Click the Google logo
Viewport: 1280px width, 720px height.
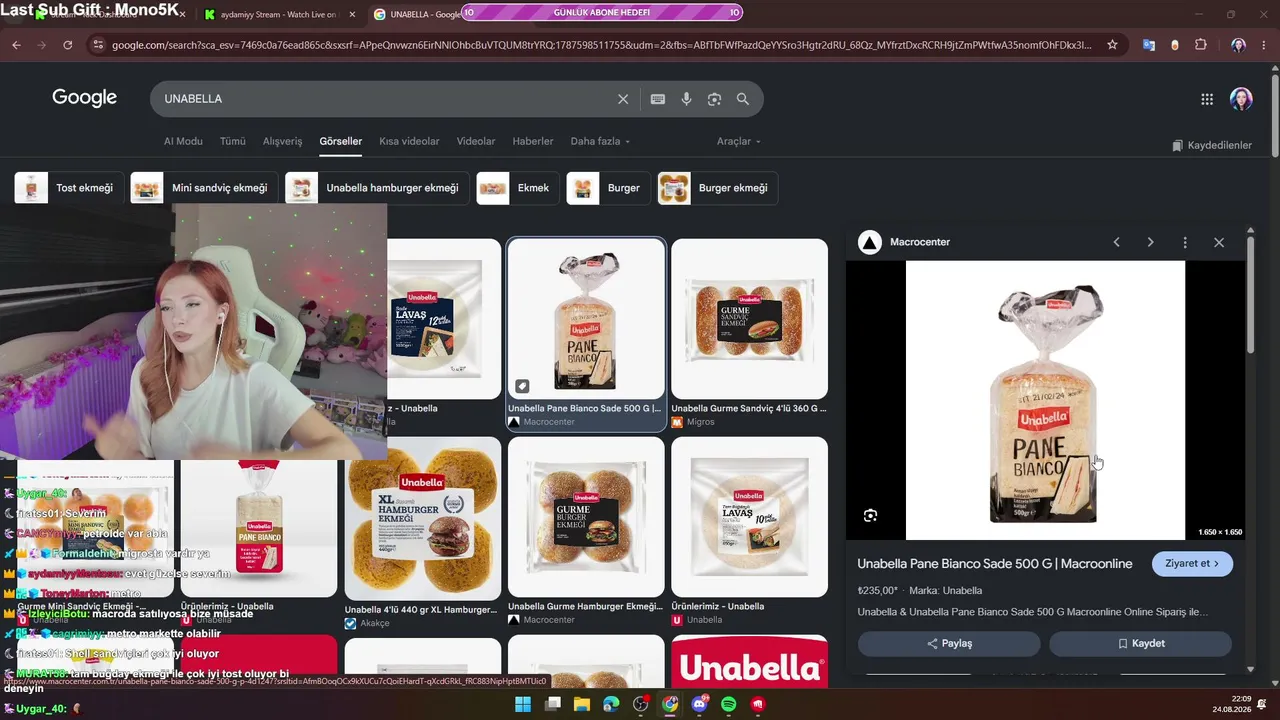click(x=85, y=98)
